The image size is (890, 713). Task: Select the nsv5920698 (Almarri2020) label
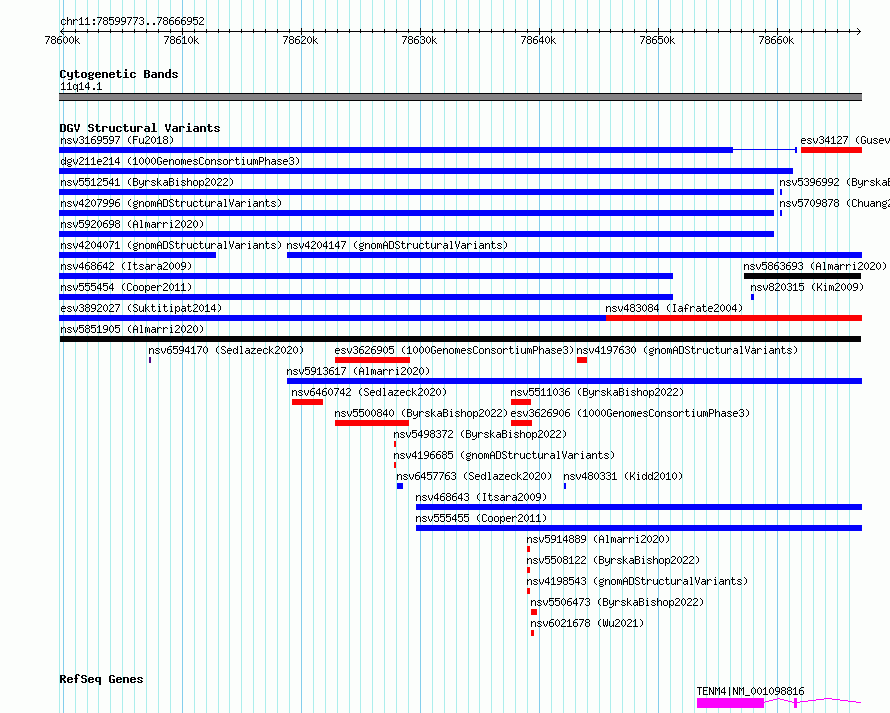(x=132, y=224)
